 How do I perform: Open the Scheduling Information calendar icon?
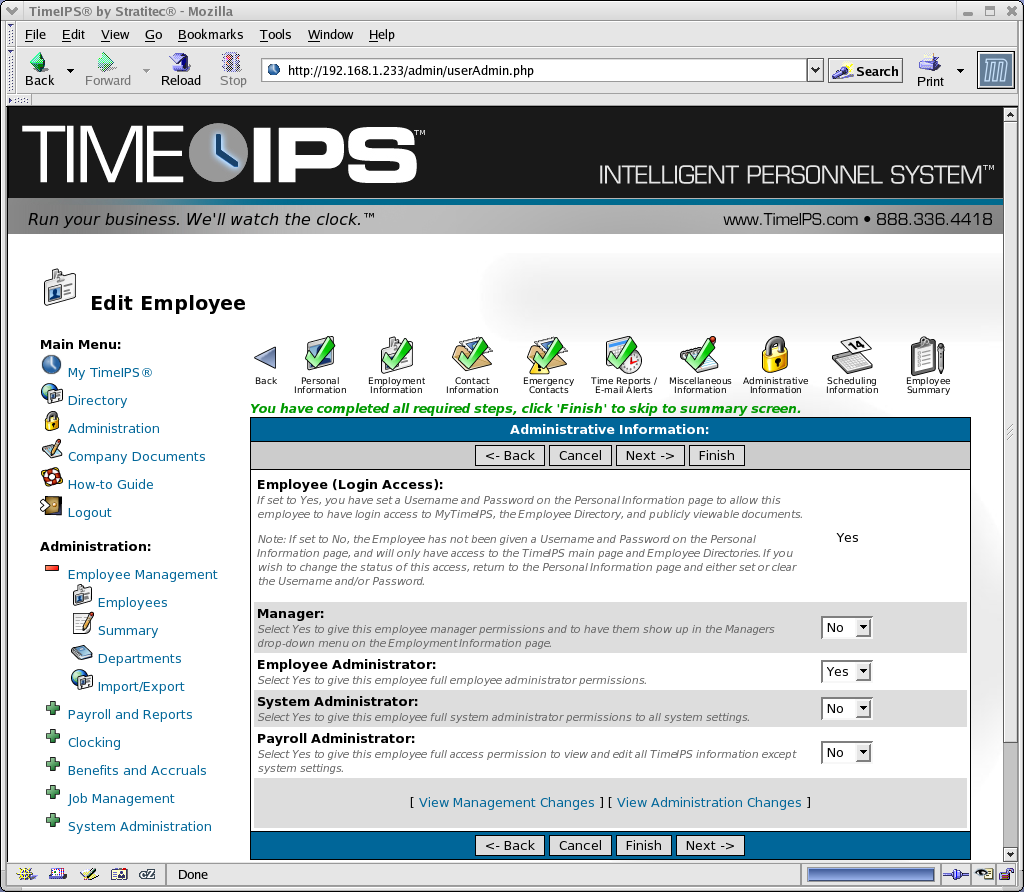point(852,353)
